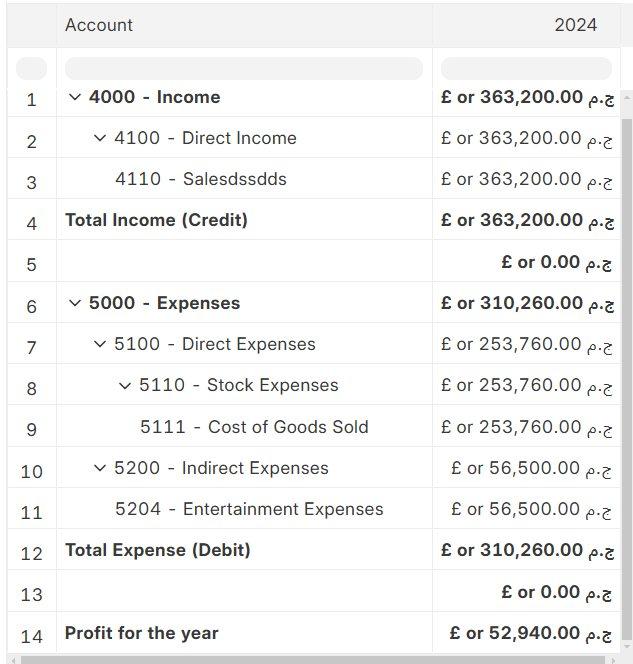Image resolution: width=633 pixels, height=664 pixels.
Task: Select the 4110 - Salesdssdds account
Action: [x=201, y=180]
